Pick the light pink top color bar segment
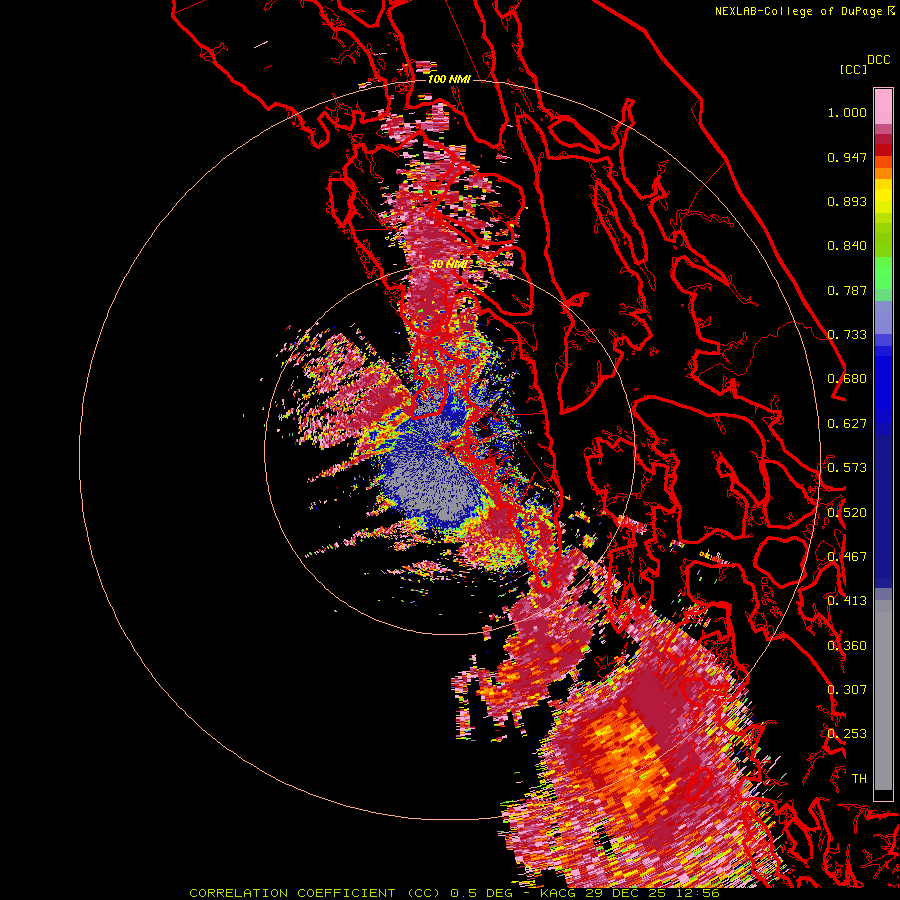The width and height of the screenshot is (900, 900). point(883,106)
